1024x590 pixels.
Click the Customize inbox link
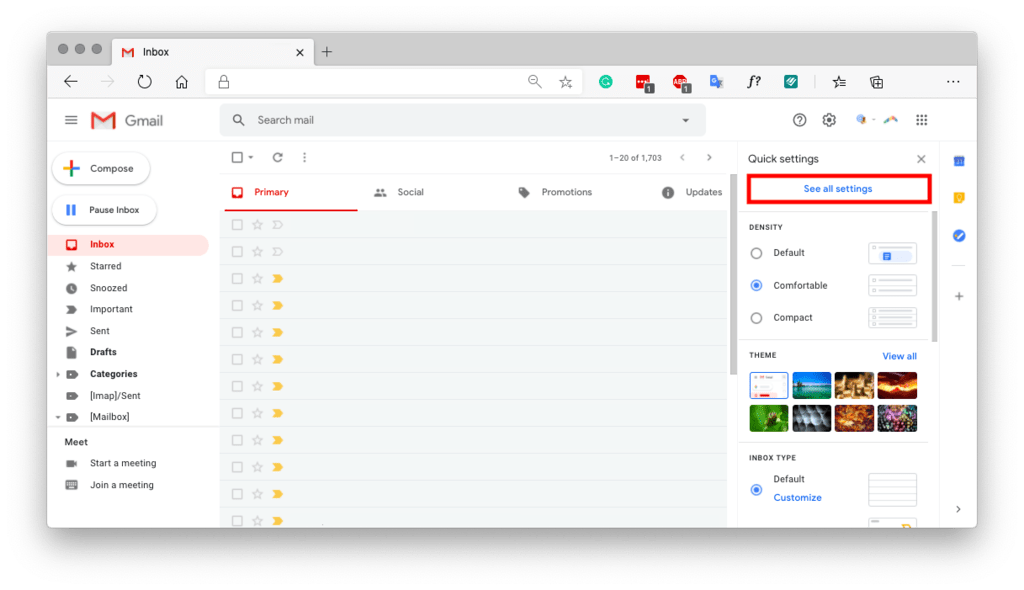(797, 497)
